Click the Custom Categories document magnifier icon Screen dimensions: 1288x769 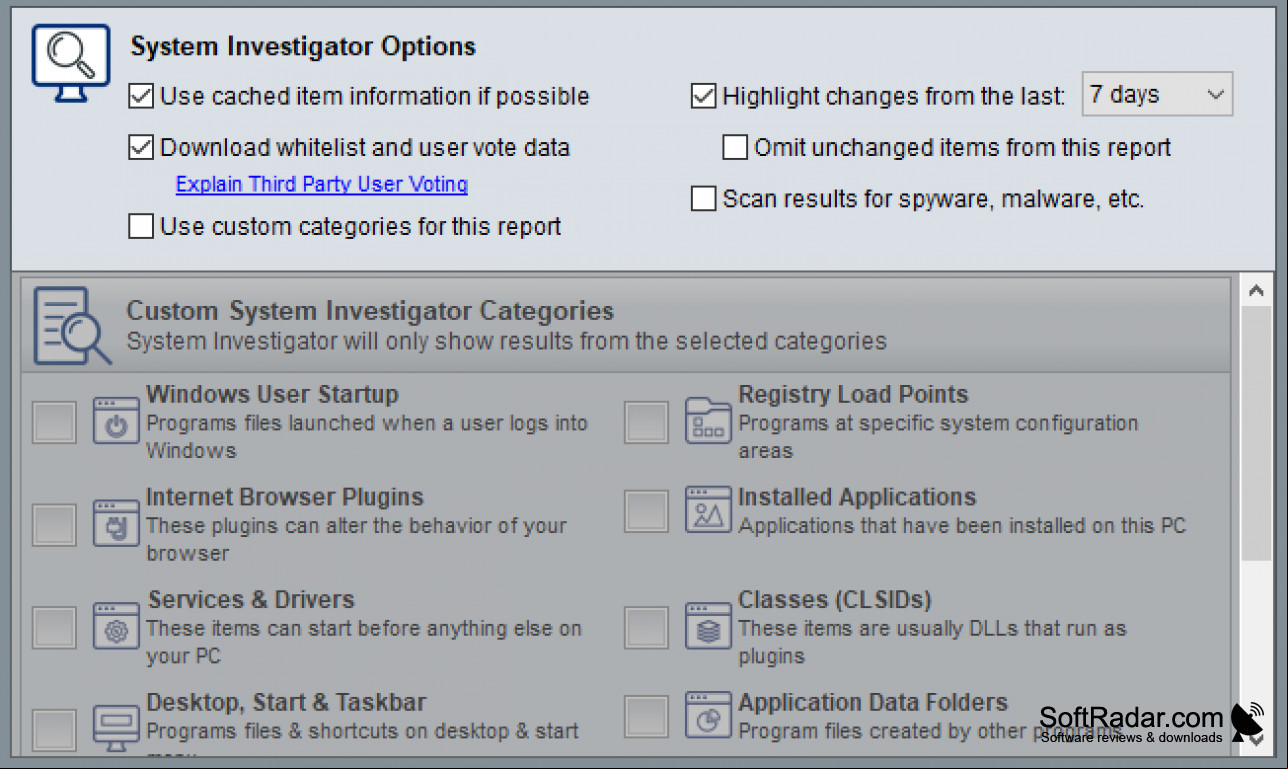(72, 326)
